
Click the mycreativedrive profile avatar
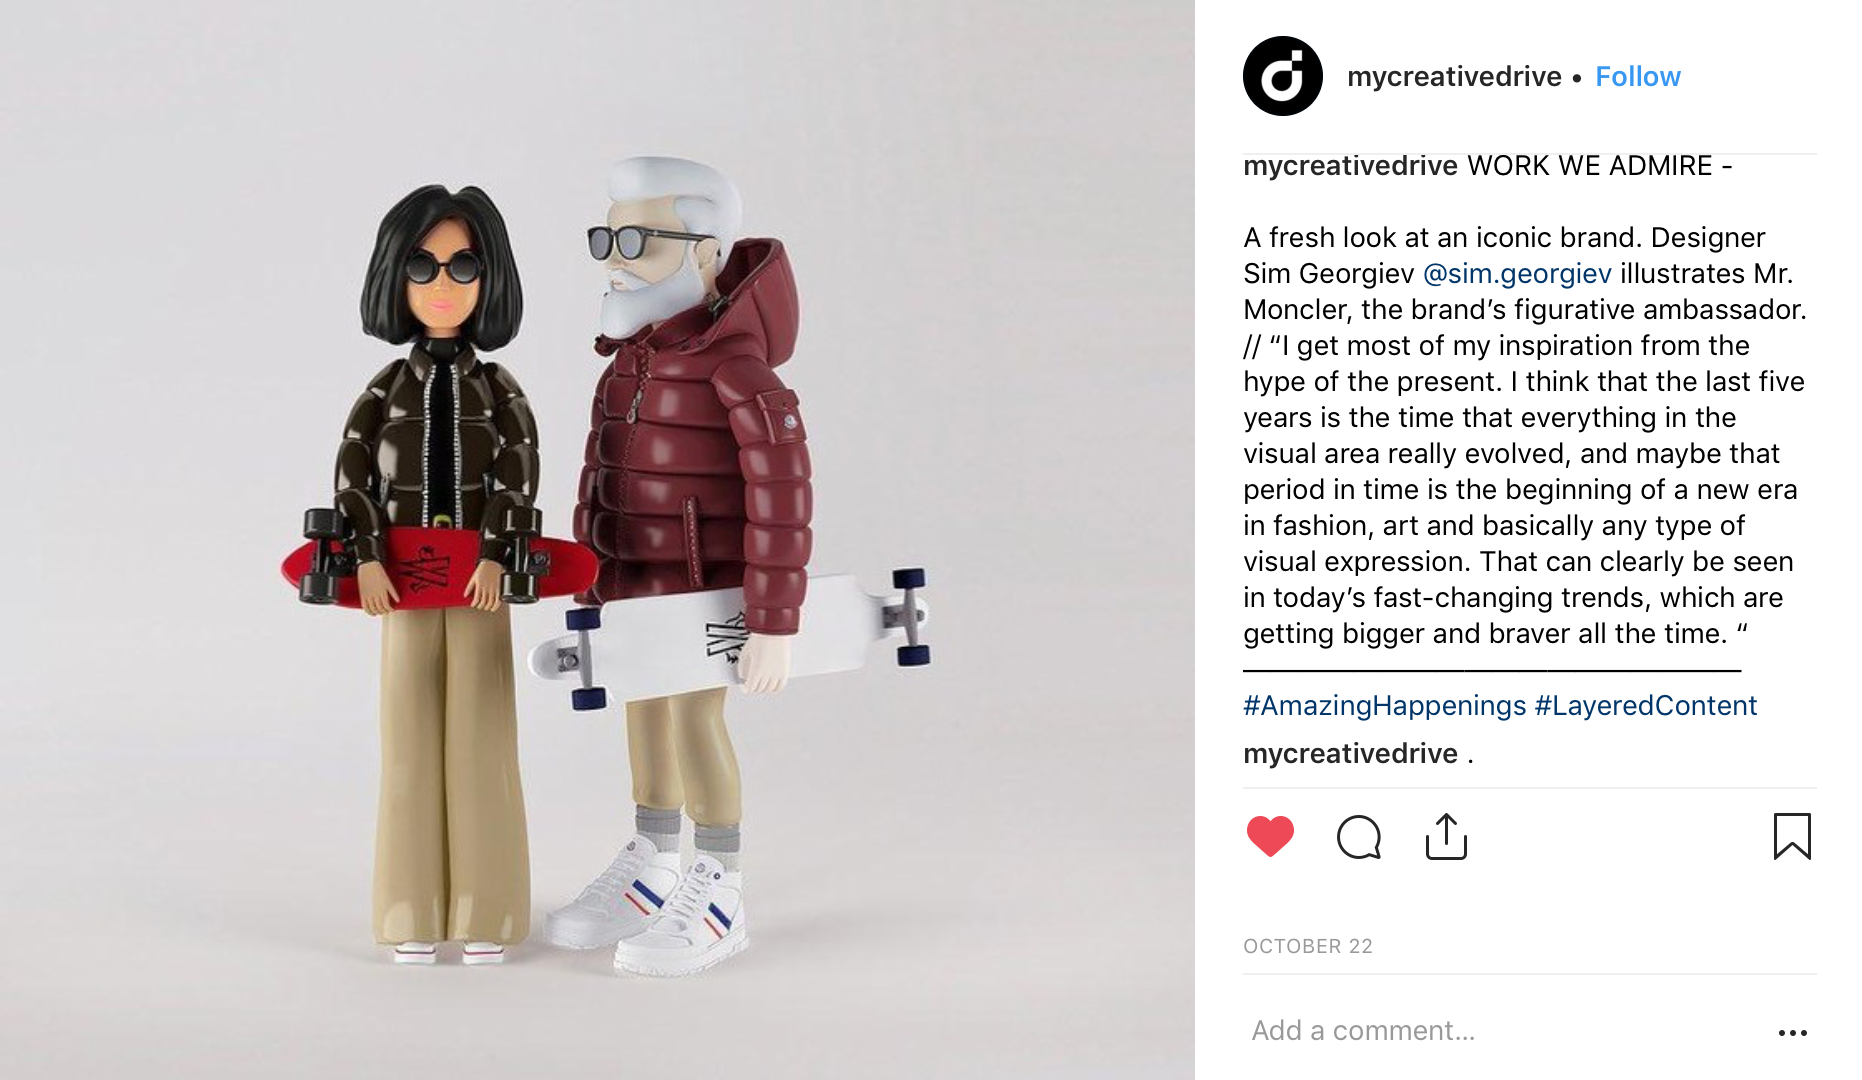click(x=1282, y=76)
